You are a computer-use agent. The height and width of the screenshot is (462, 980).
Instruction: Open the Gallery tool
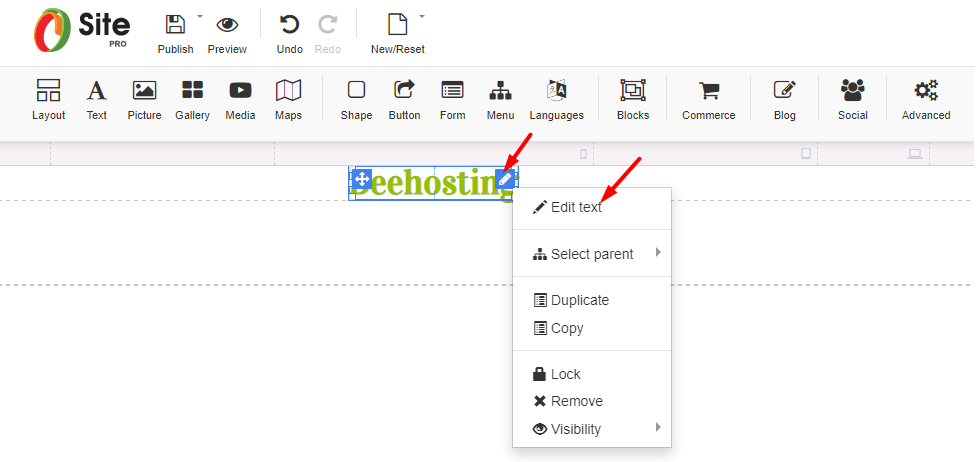pyautogui.click(x=192, y=99)
